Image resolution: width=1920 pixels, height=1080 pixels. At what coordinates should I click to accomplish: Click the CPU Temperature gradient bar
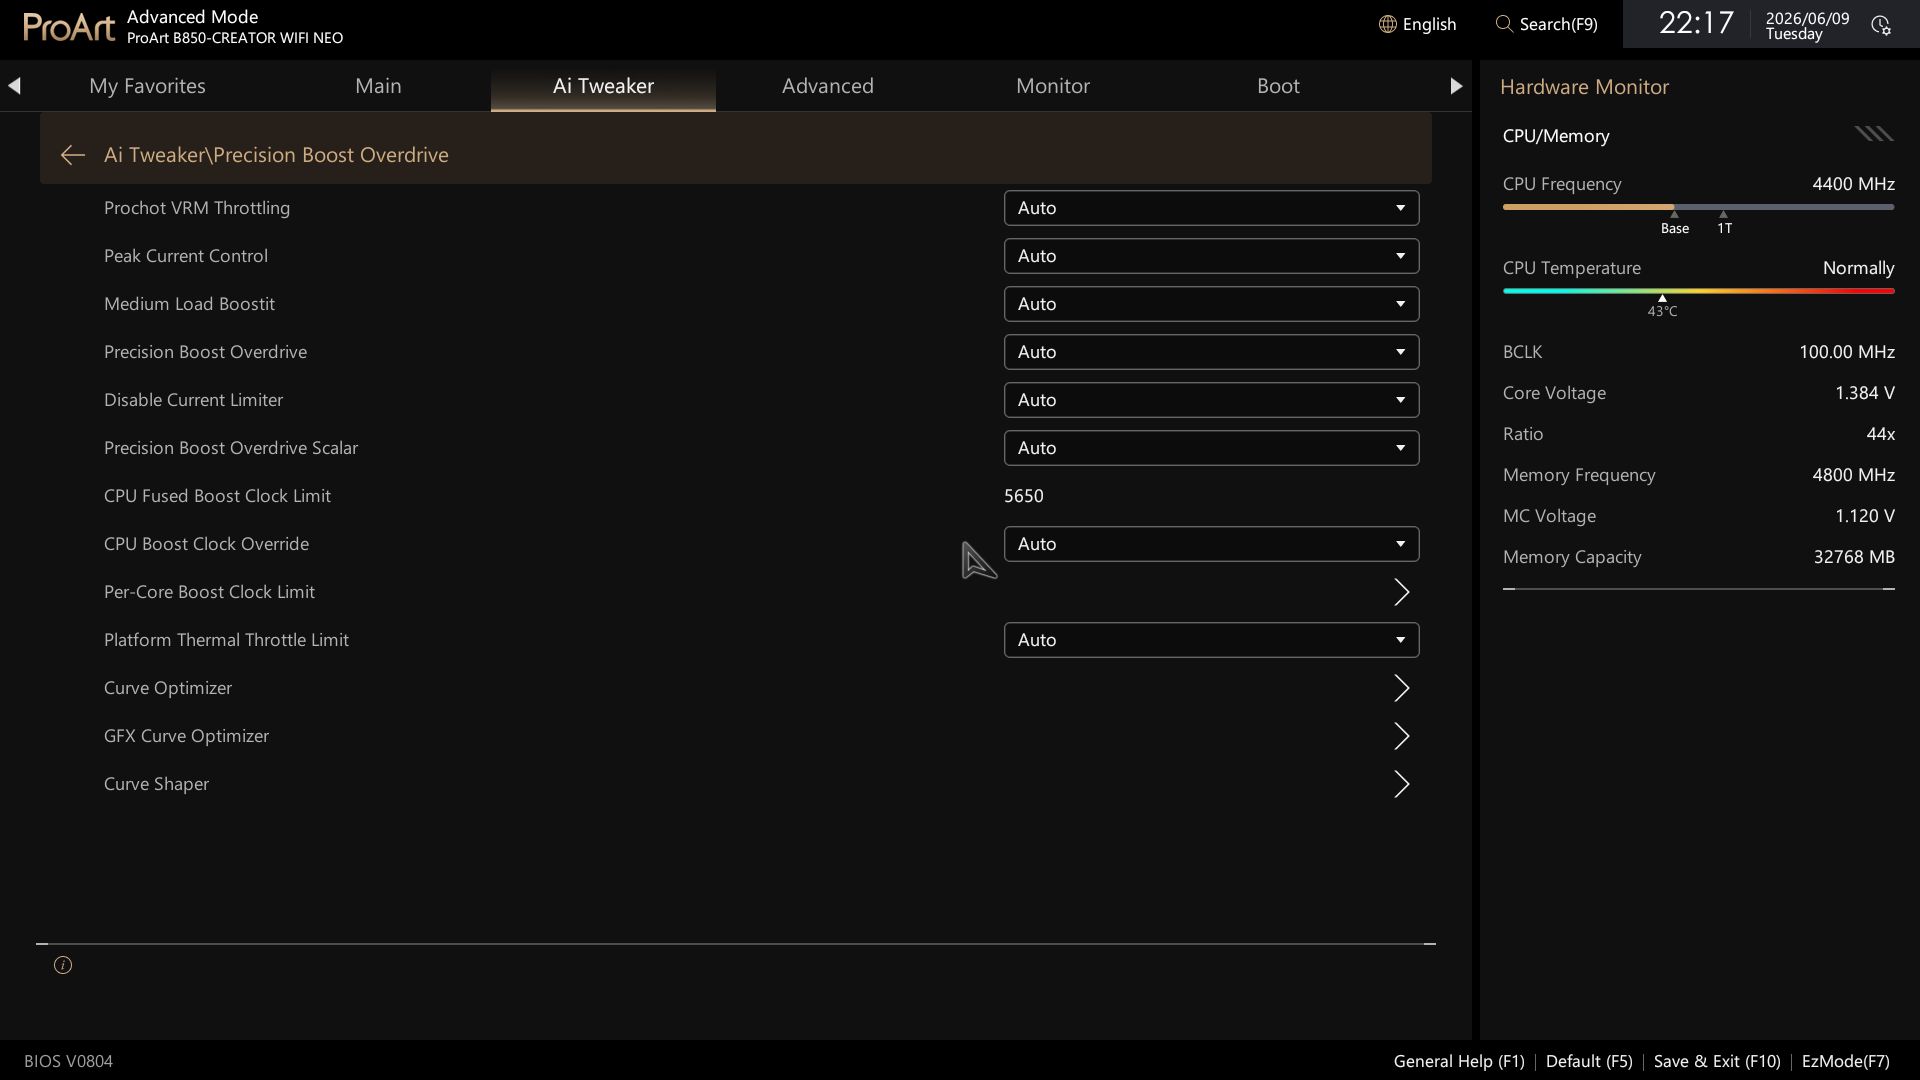1698,291
